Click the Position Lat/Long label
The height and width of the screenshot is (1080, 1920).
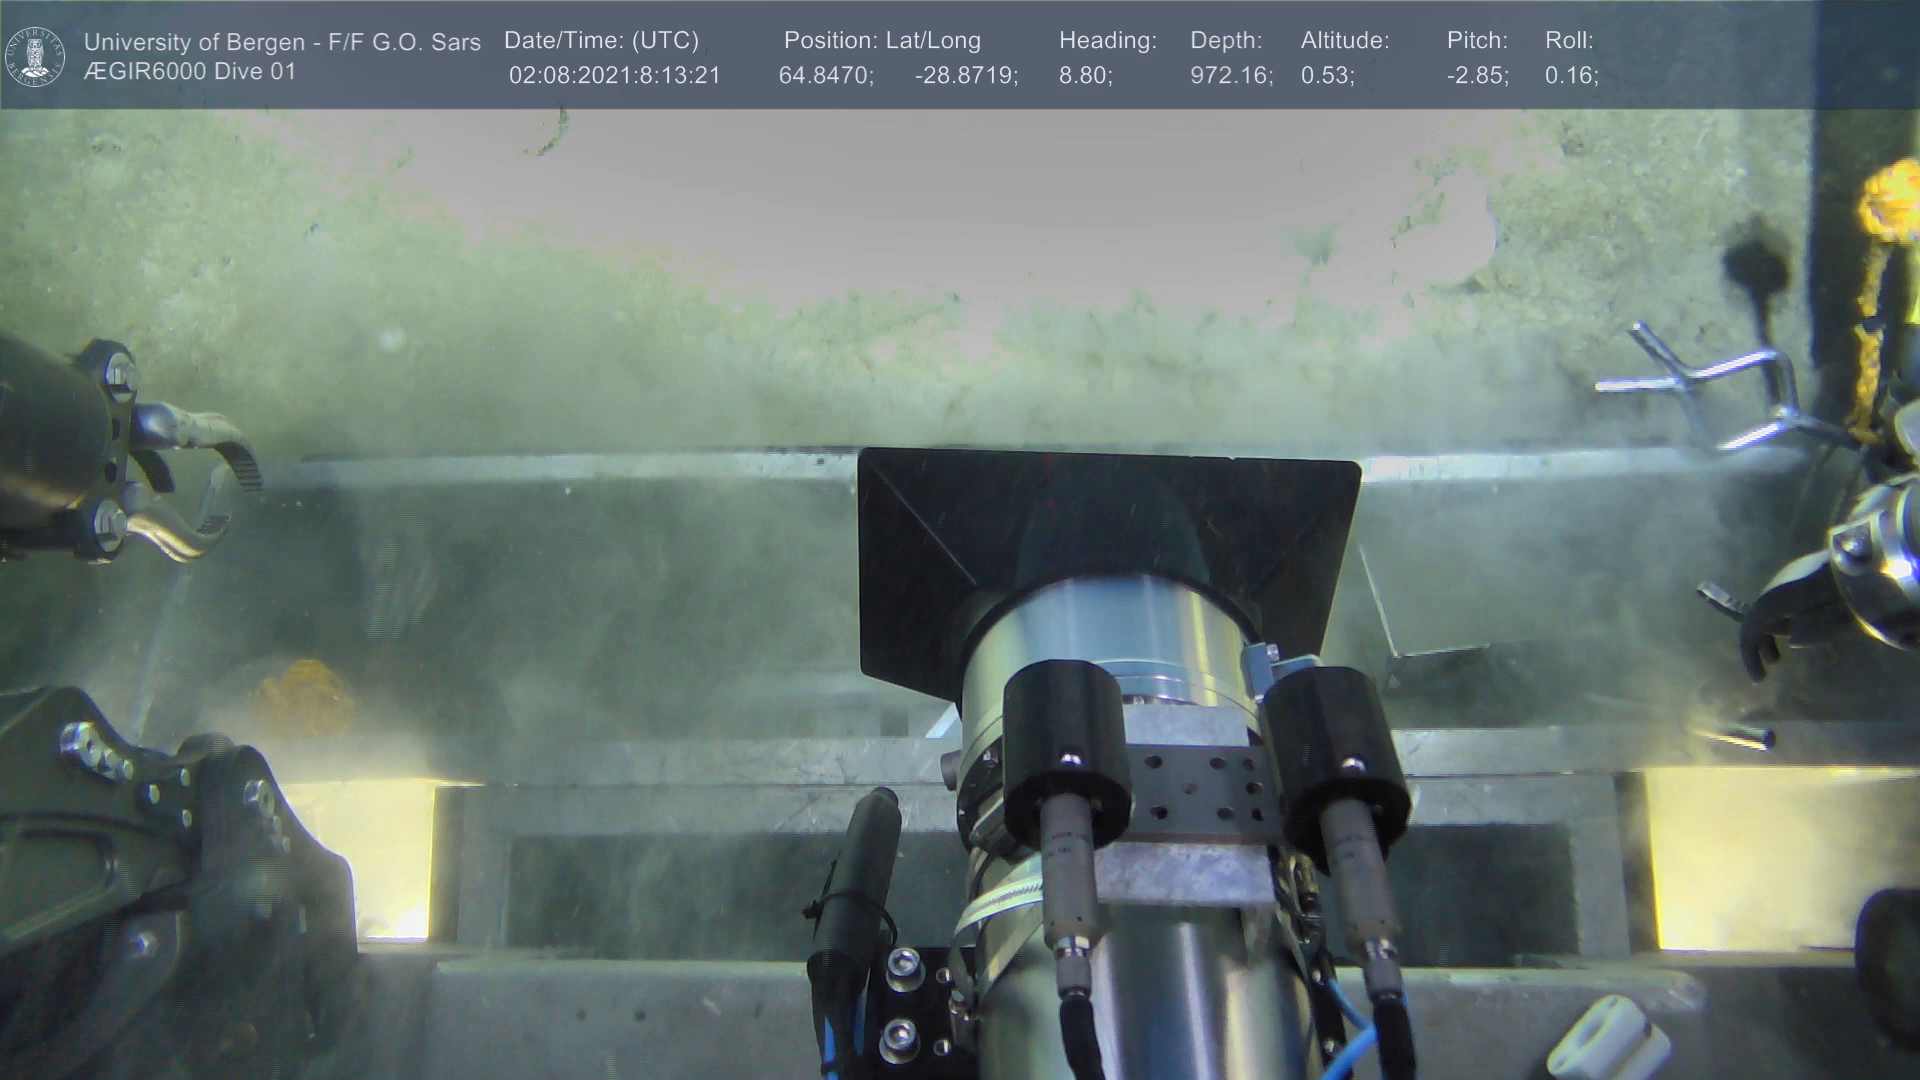881,41
